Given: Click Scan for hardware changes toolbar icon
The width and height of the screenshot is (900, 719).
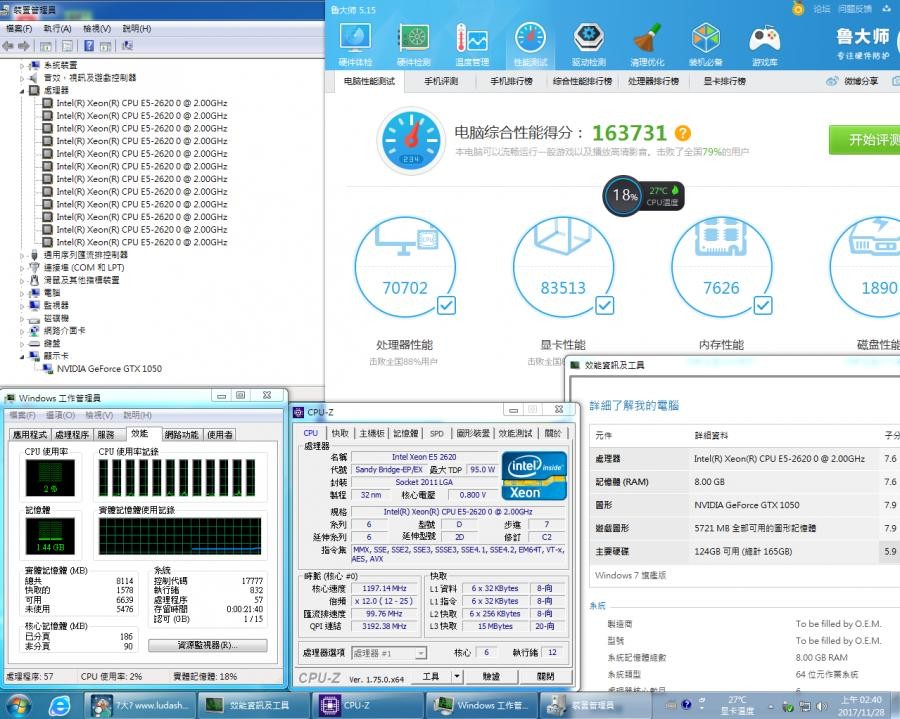Looking at the screenshot, I should point(127,46).
